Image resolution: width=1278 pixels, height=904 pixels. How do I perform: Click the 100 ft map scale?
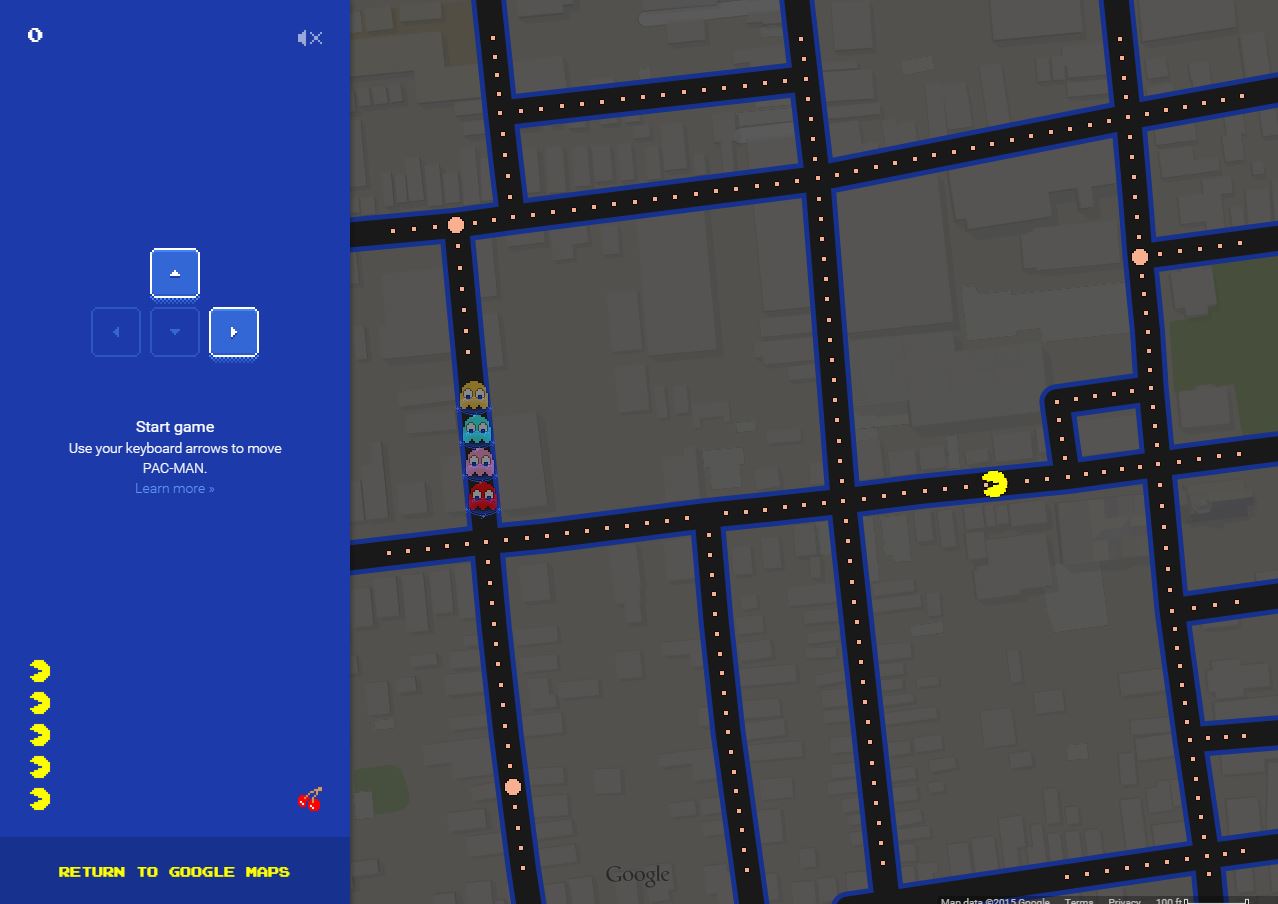(x=1202, y=900)
